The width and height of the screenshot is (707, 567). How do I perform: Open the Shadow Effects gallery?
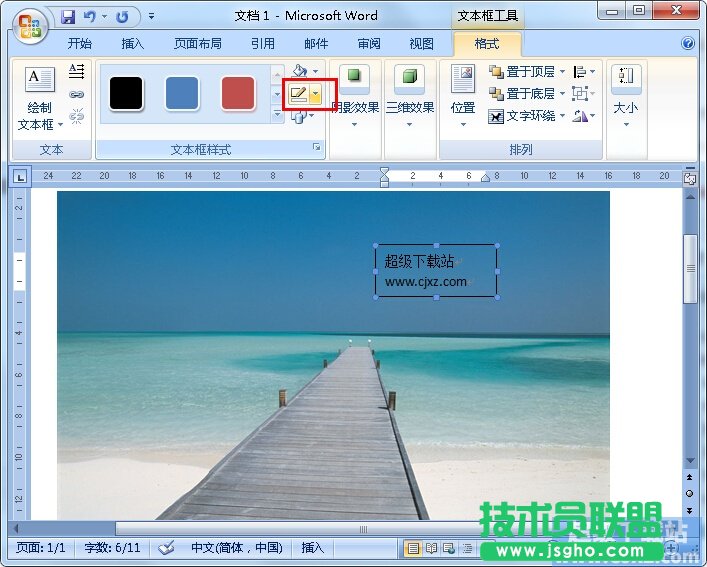pyautogui.click(x=354, y=100)
